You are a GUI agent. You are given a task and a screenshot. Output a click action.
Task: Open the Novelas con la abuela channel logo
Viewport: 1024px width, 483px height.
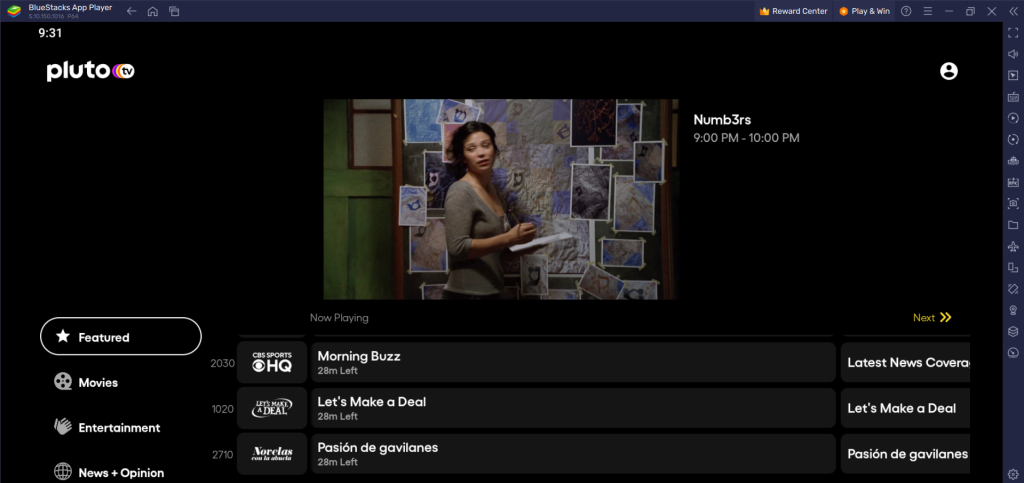tap(272, 454)
